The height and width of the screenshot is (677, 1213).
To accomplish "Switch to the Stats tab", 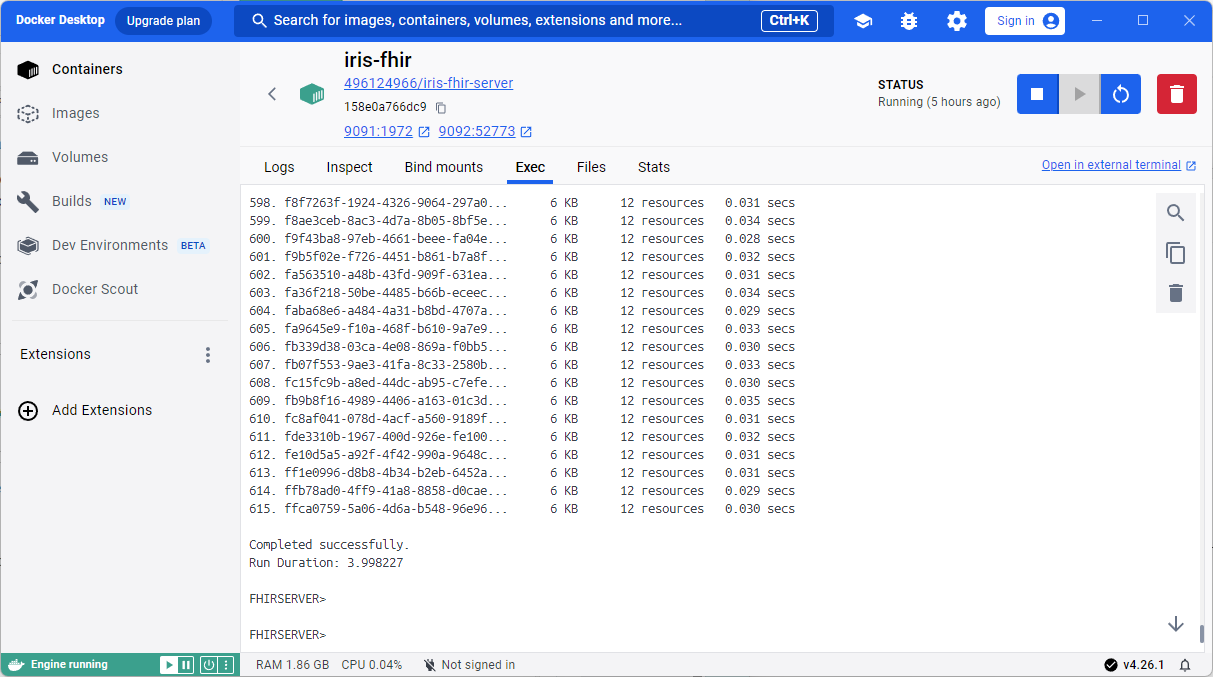I will tap(653, 167).
